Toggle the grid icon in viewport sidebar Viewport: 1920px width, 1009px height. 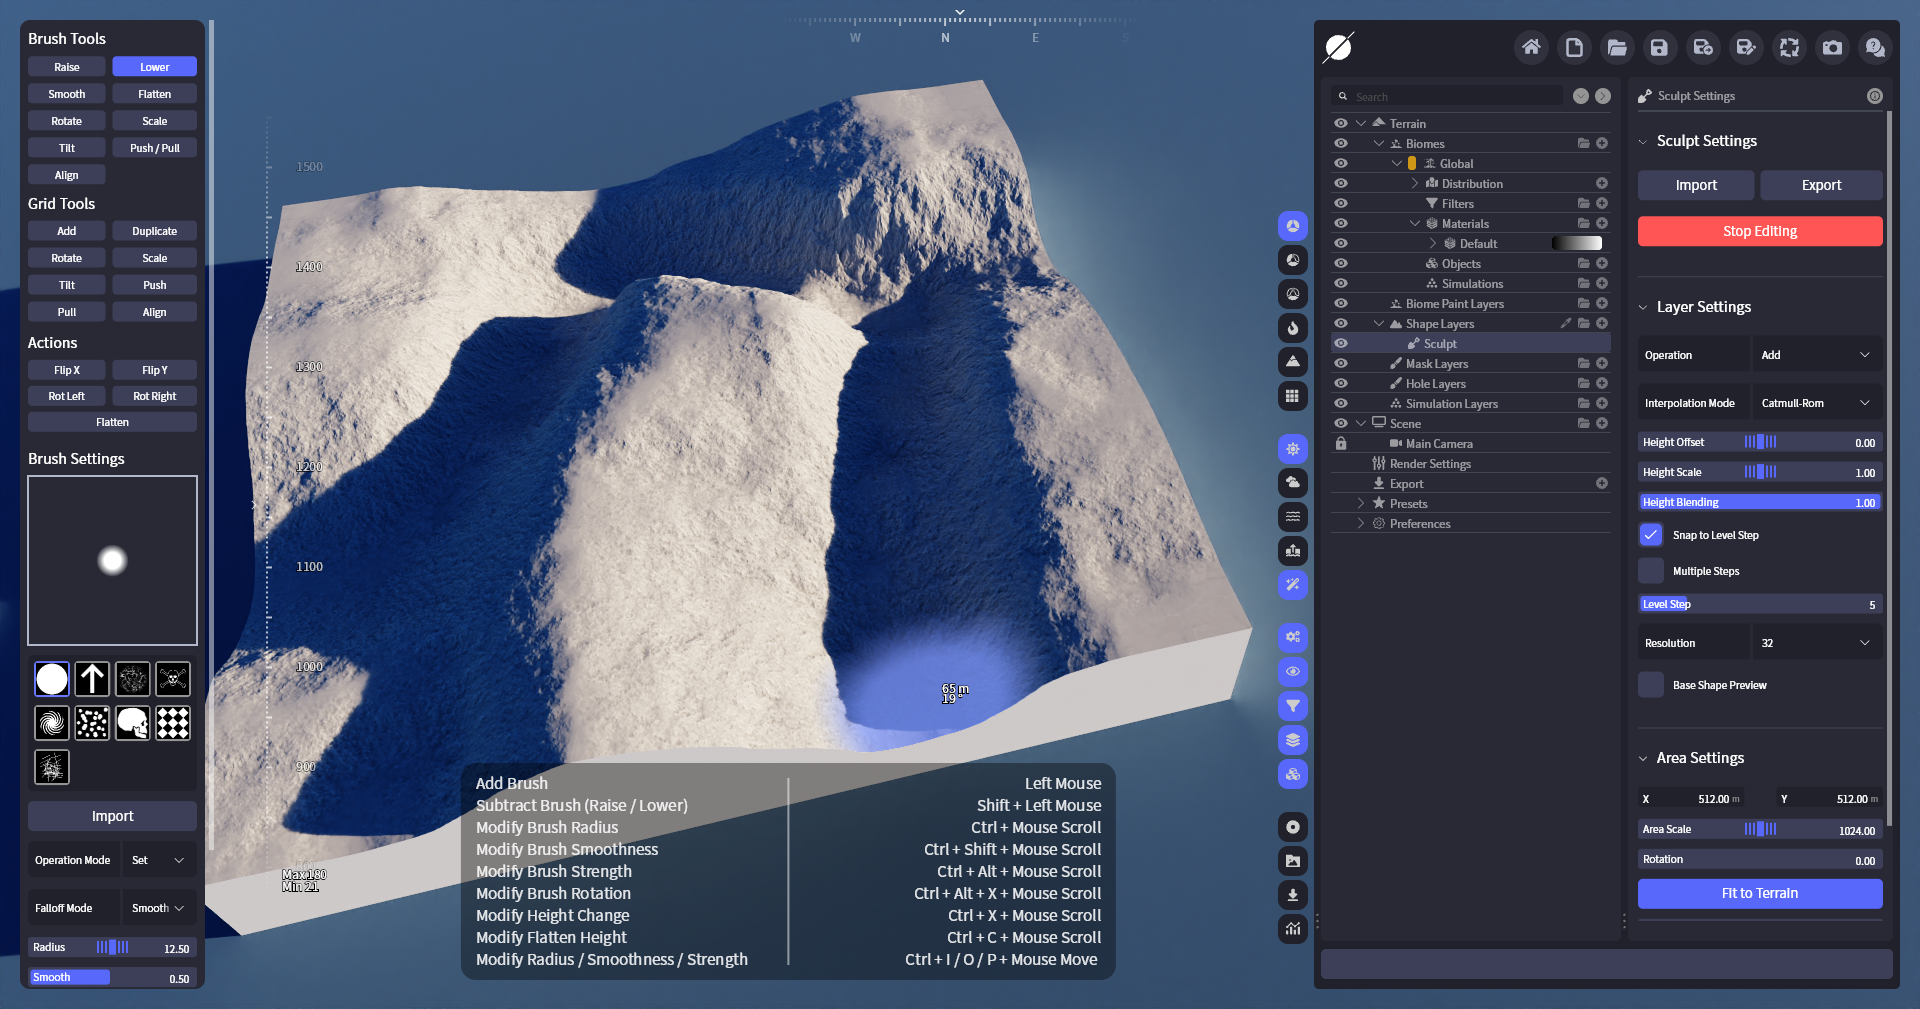coord(1293,396)
